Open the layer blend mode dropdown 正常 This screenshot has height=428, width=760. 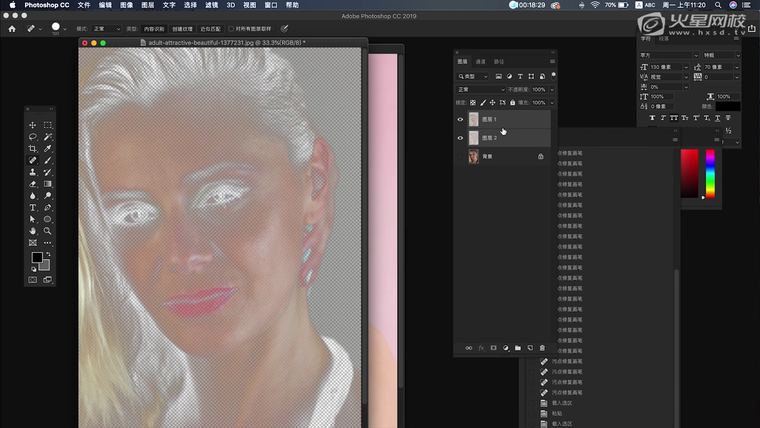[480, 89]
